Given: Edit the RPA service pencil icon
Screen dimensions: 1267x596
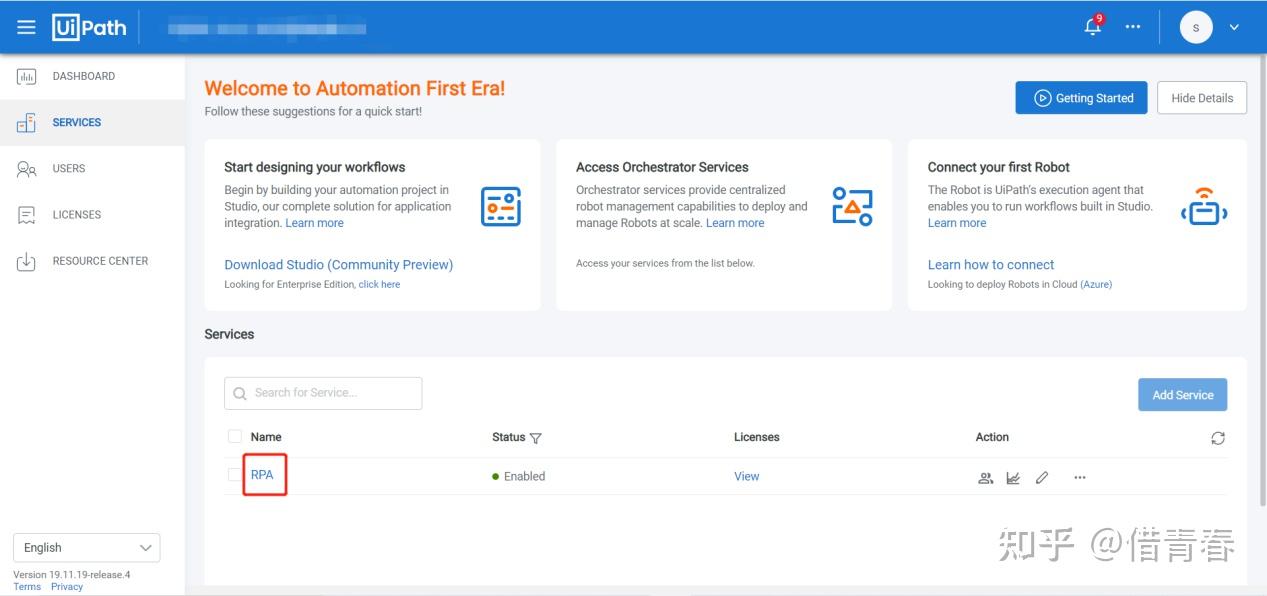Looking at the screenshot, I should point(1042,478).
